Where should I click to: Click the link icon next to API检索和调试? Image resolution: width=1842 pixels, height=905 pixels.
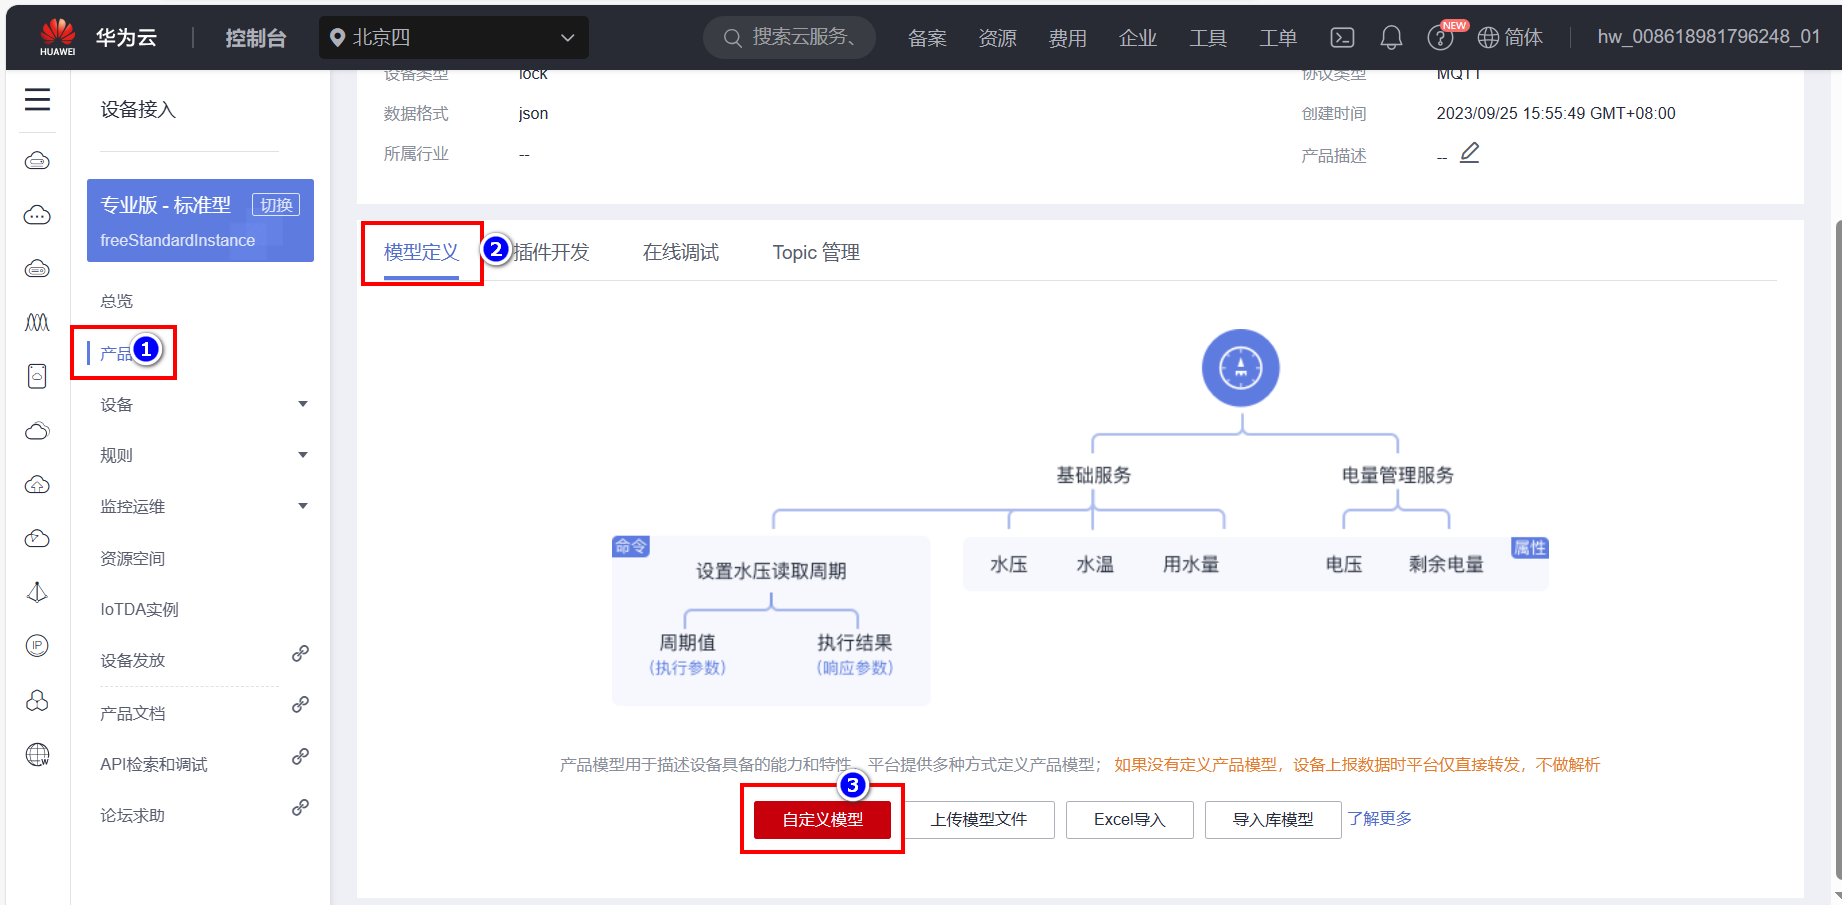coord(300,757)
